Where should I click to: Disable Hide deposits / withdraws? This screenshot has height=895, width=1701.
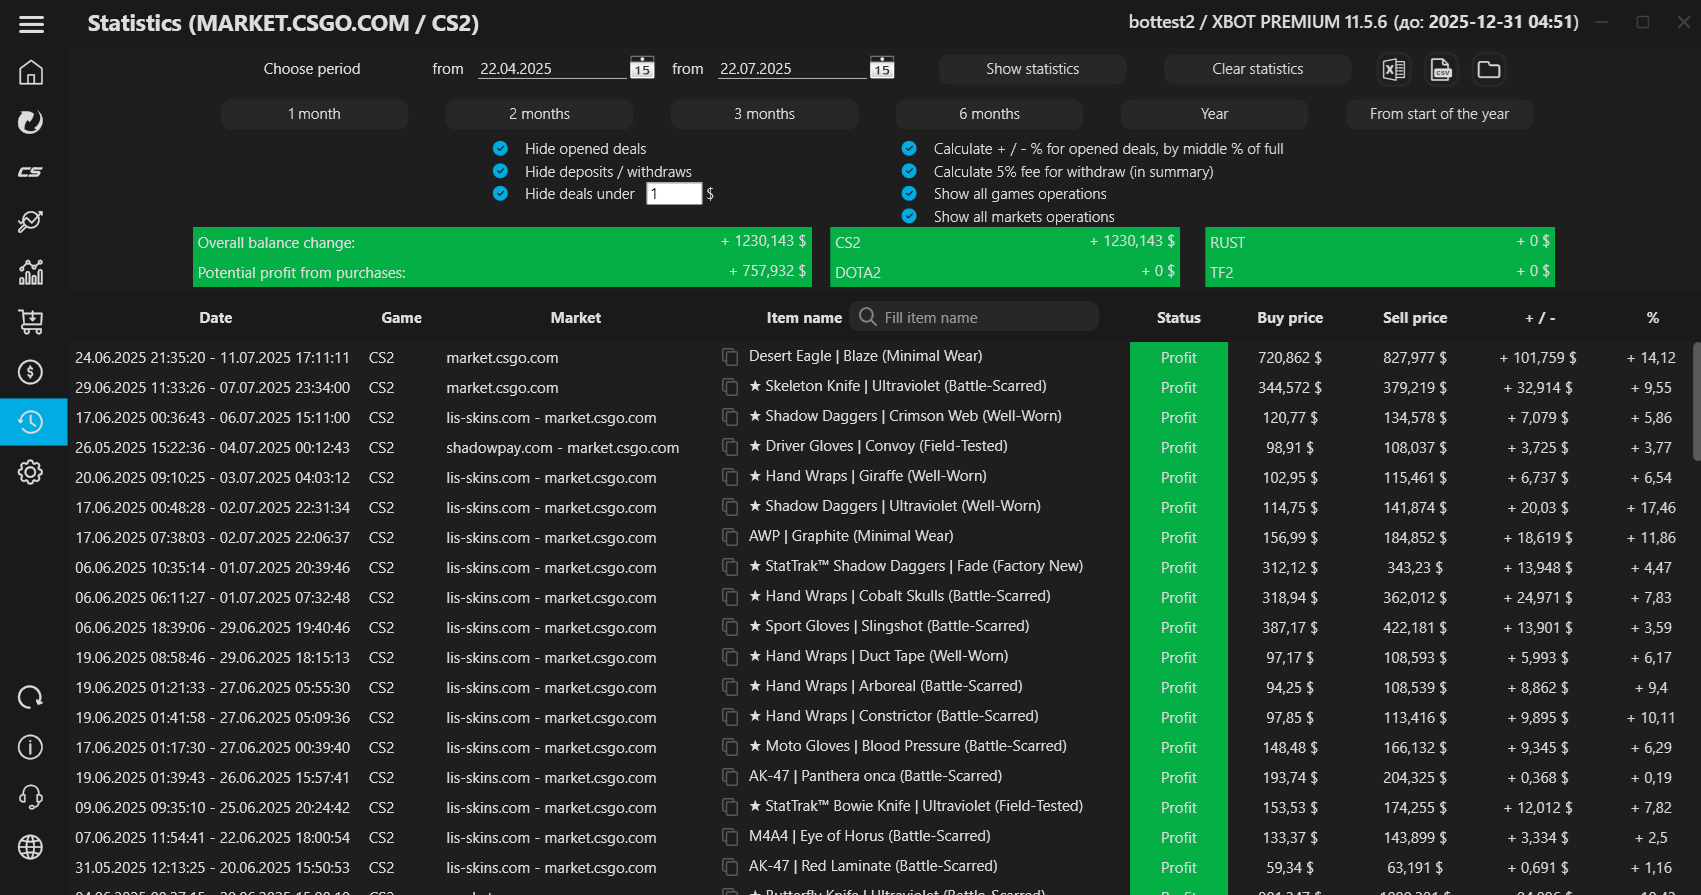click(500, 171)
